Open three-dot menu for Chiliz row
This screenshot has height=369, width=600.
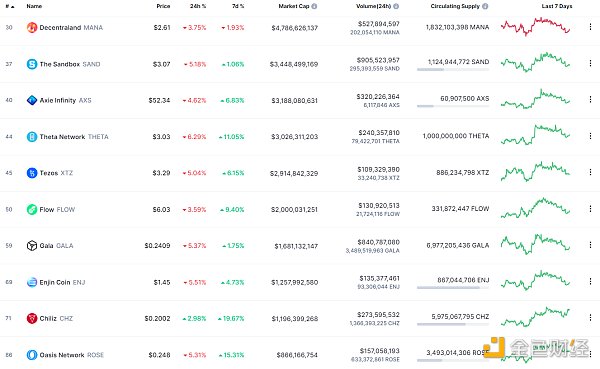[x=590, y=318]
